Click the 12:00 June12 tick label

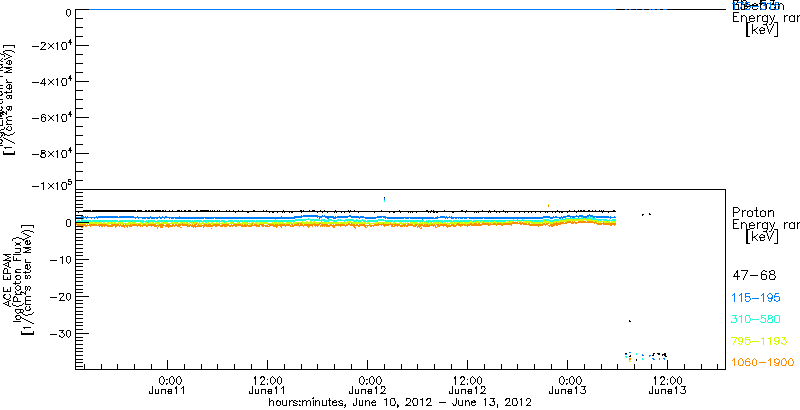(467, 385)
